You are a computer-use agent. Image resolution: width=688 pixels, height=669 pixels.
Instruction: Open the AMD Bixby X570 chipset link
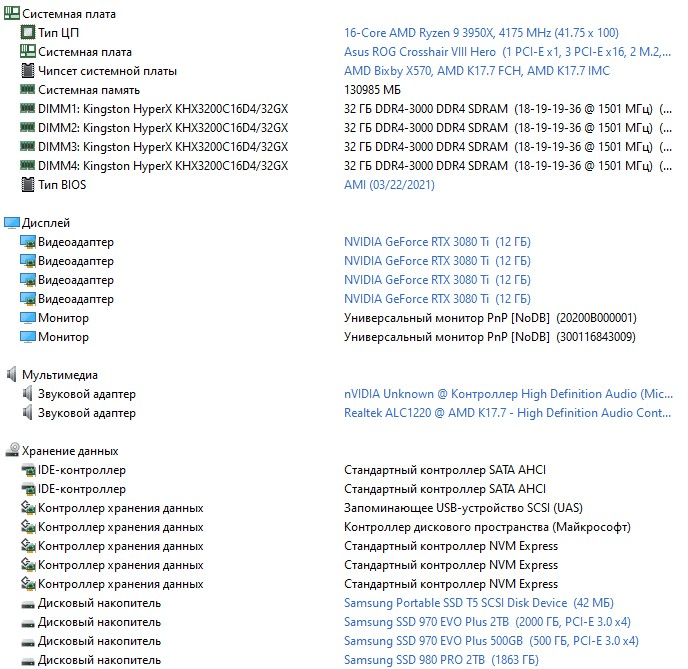click(477, 71)
